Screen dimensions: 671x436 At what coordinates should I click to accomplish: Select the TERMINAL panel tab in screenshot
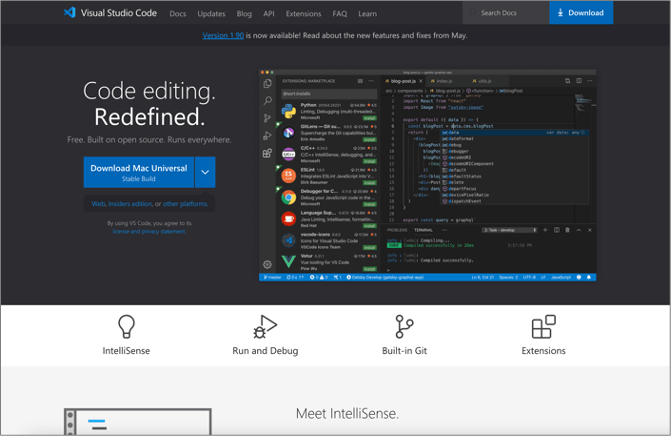tap(423, 230)
